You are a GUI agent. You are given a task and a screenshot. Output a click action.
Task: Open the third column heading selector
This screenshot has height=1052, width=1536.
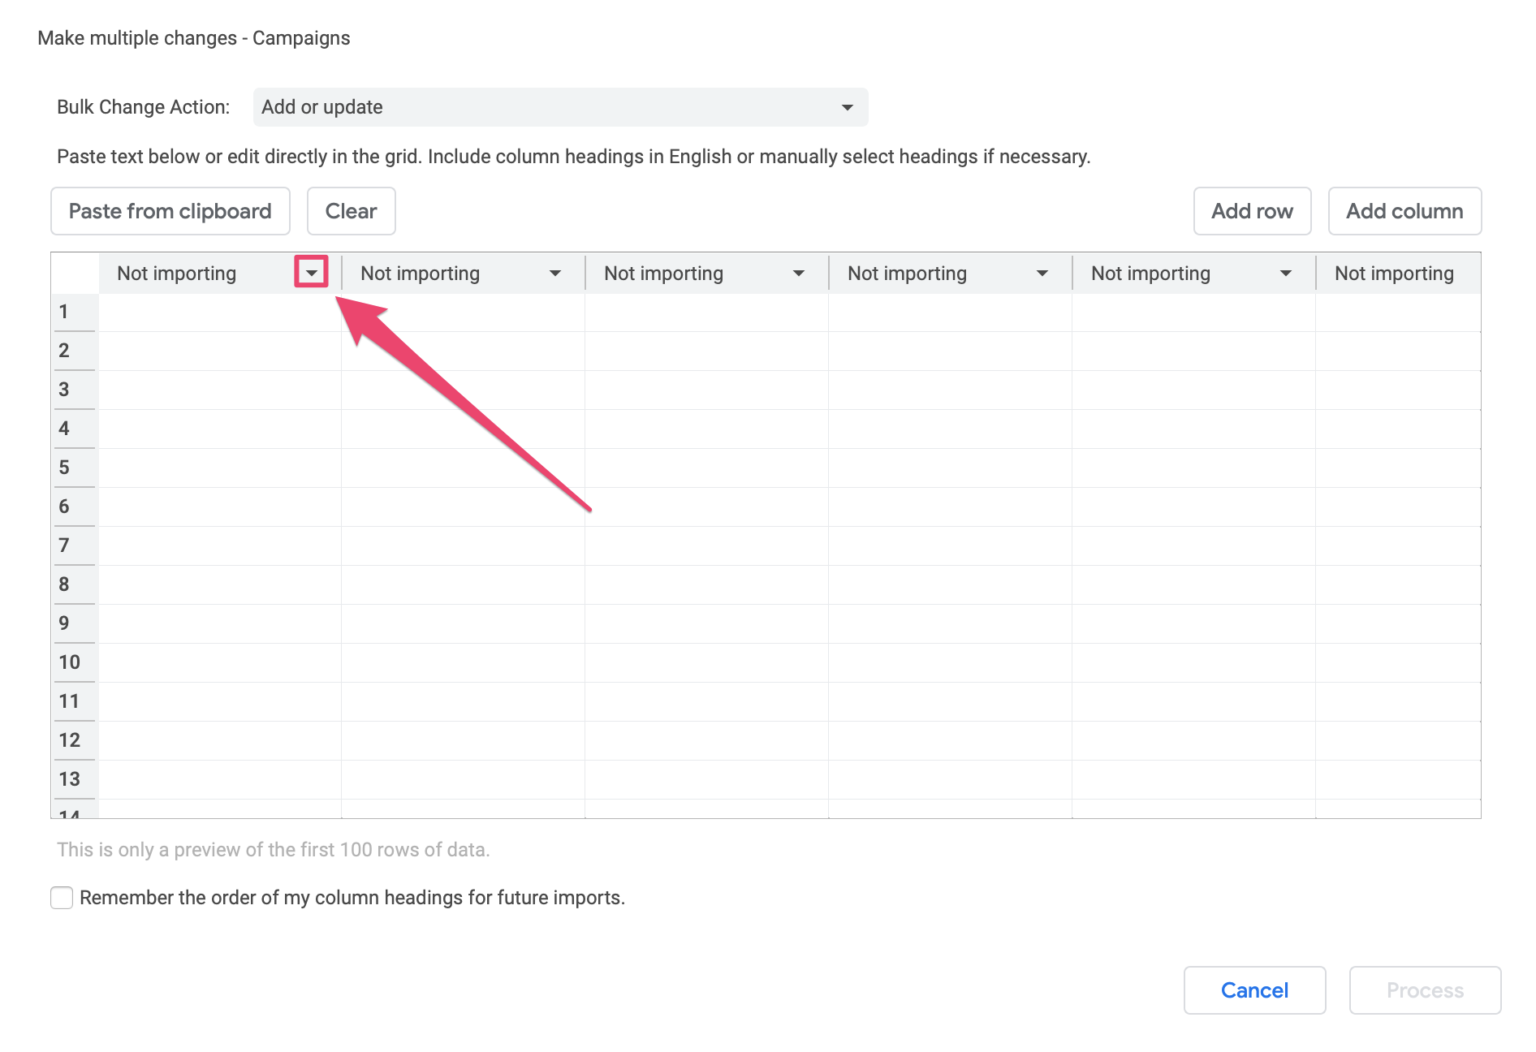(x=799, y=272)
